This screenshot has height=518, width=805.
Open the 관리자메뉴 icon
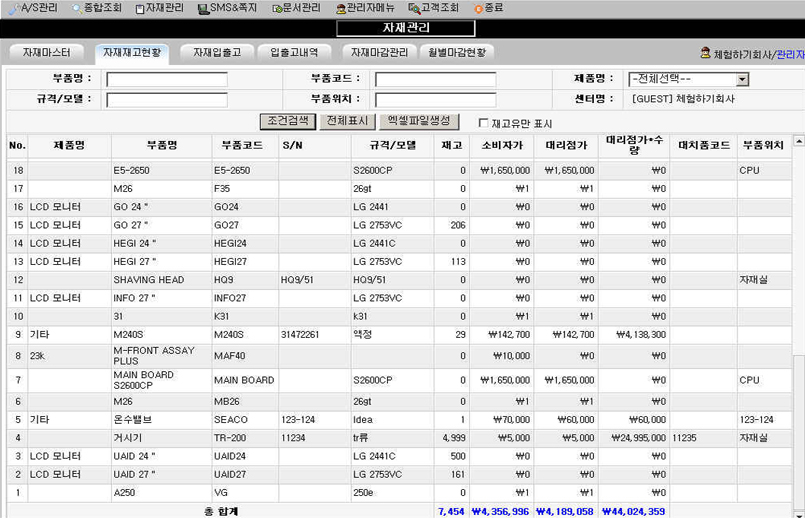coord(339,8)
